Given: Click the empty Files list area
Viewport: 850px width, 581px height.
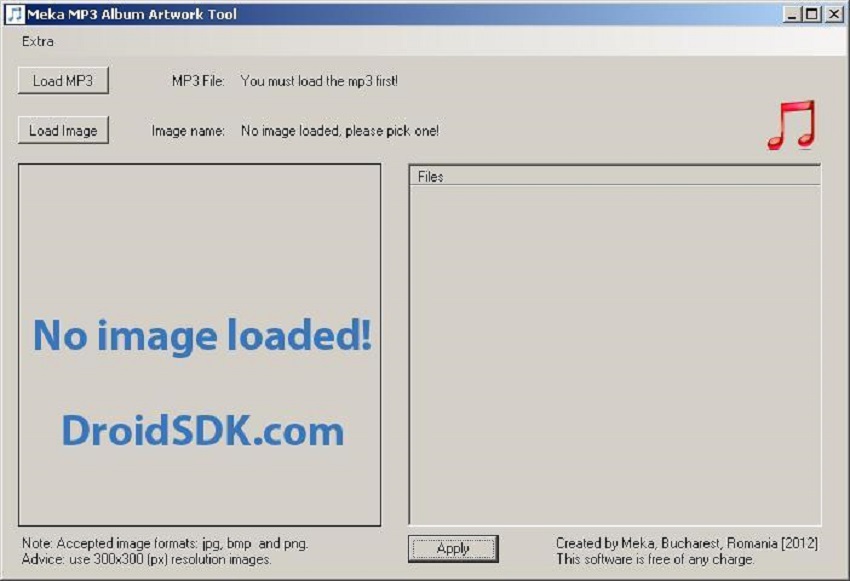Looking at the screenshot, I should pyautogui.click(x=615, y=355).
